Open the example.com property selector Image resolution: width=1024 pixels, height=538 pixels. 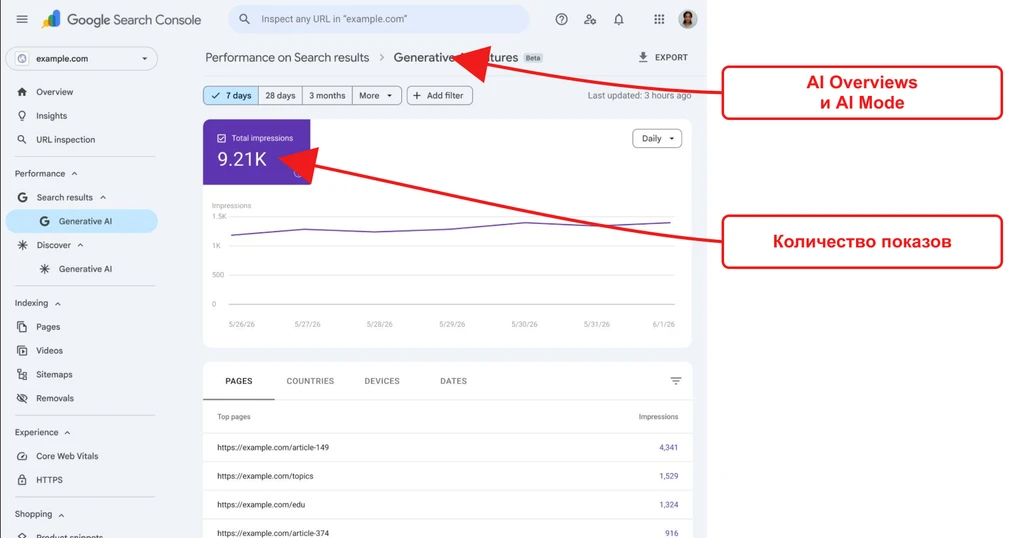82,59
